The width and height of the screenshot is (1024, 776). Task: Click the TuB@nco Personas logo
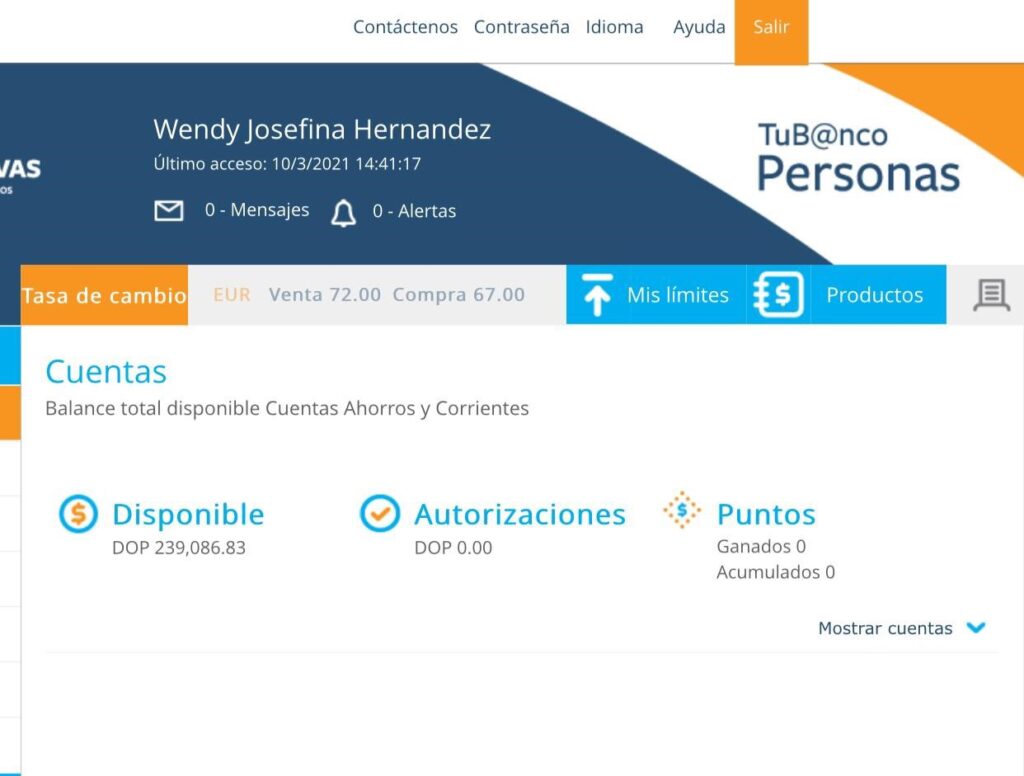tap(858, 156)
